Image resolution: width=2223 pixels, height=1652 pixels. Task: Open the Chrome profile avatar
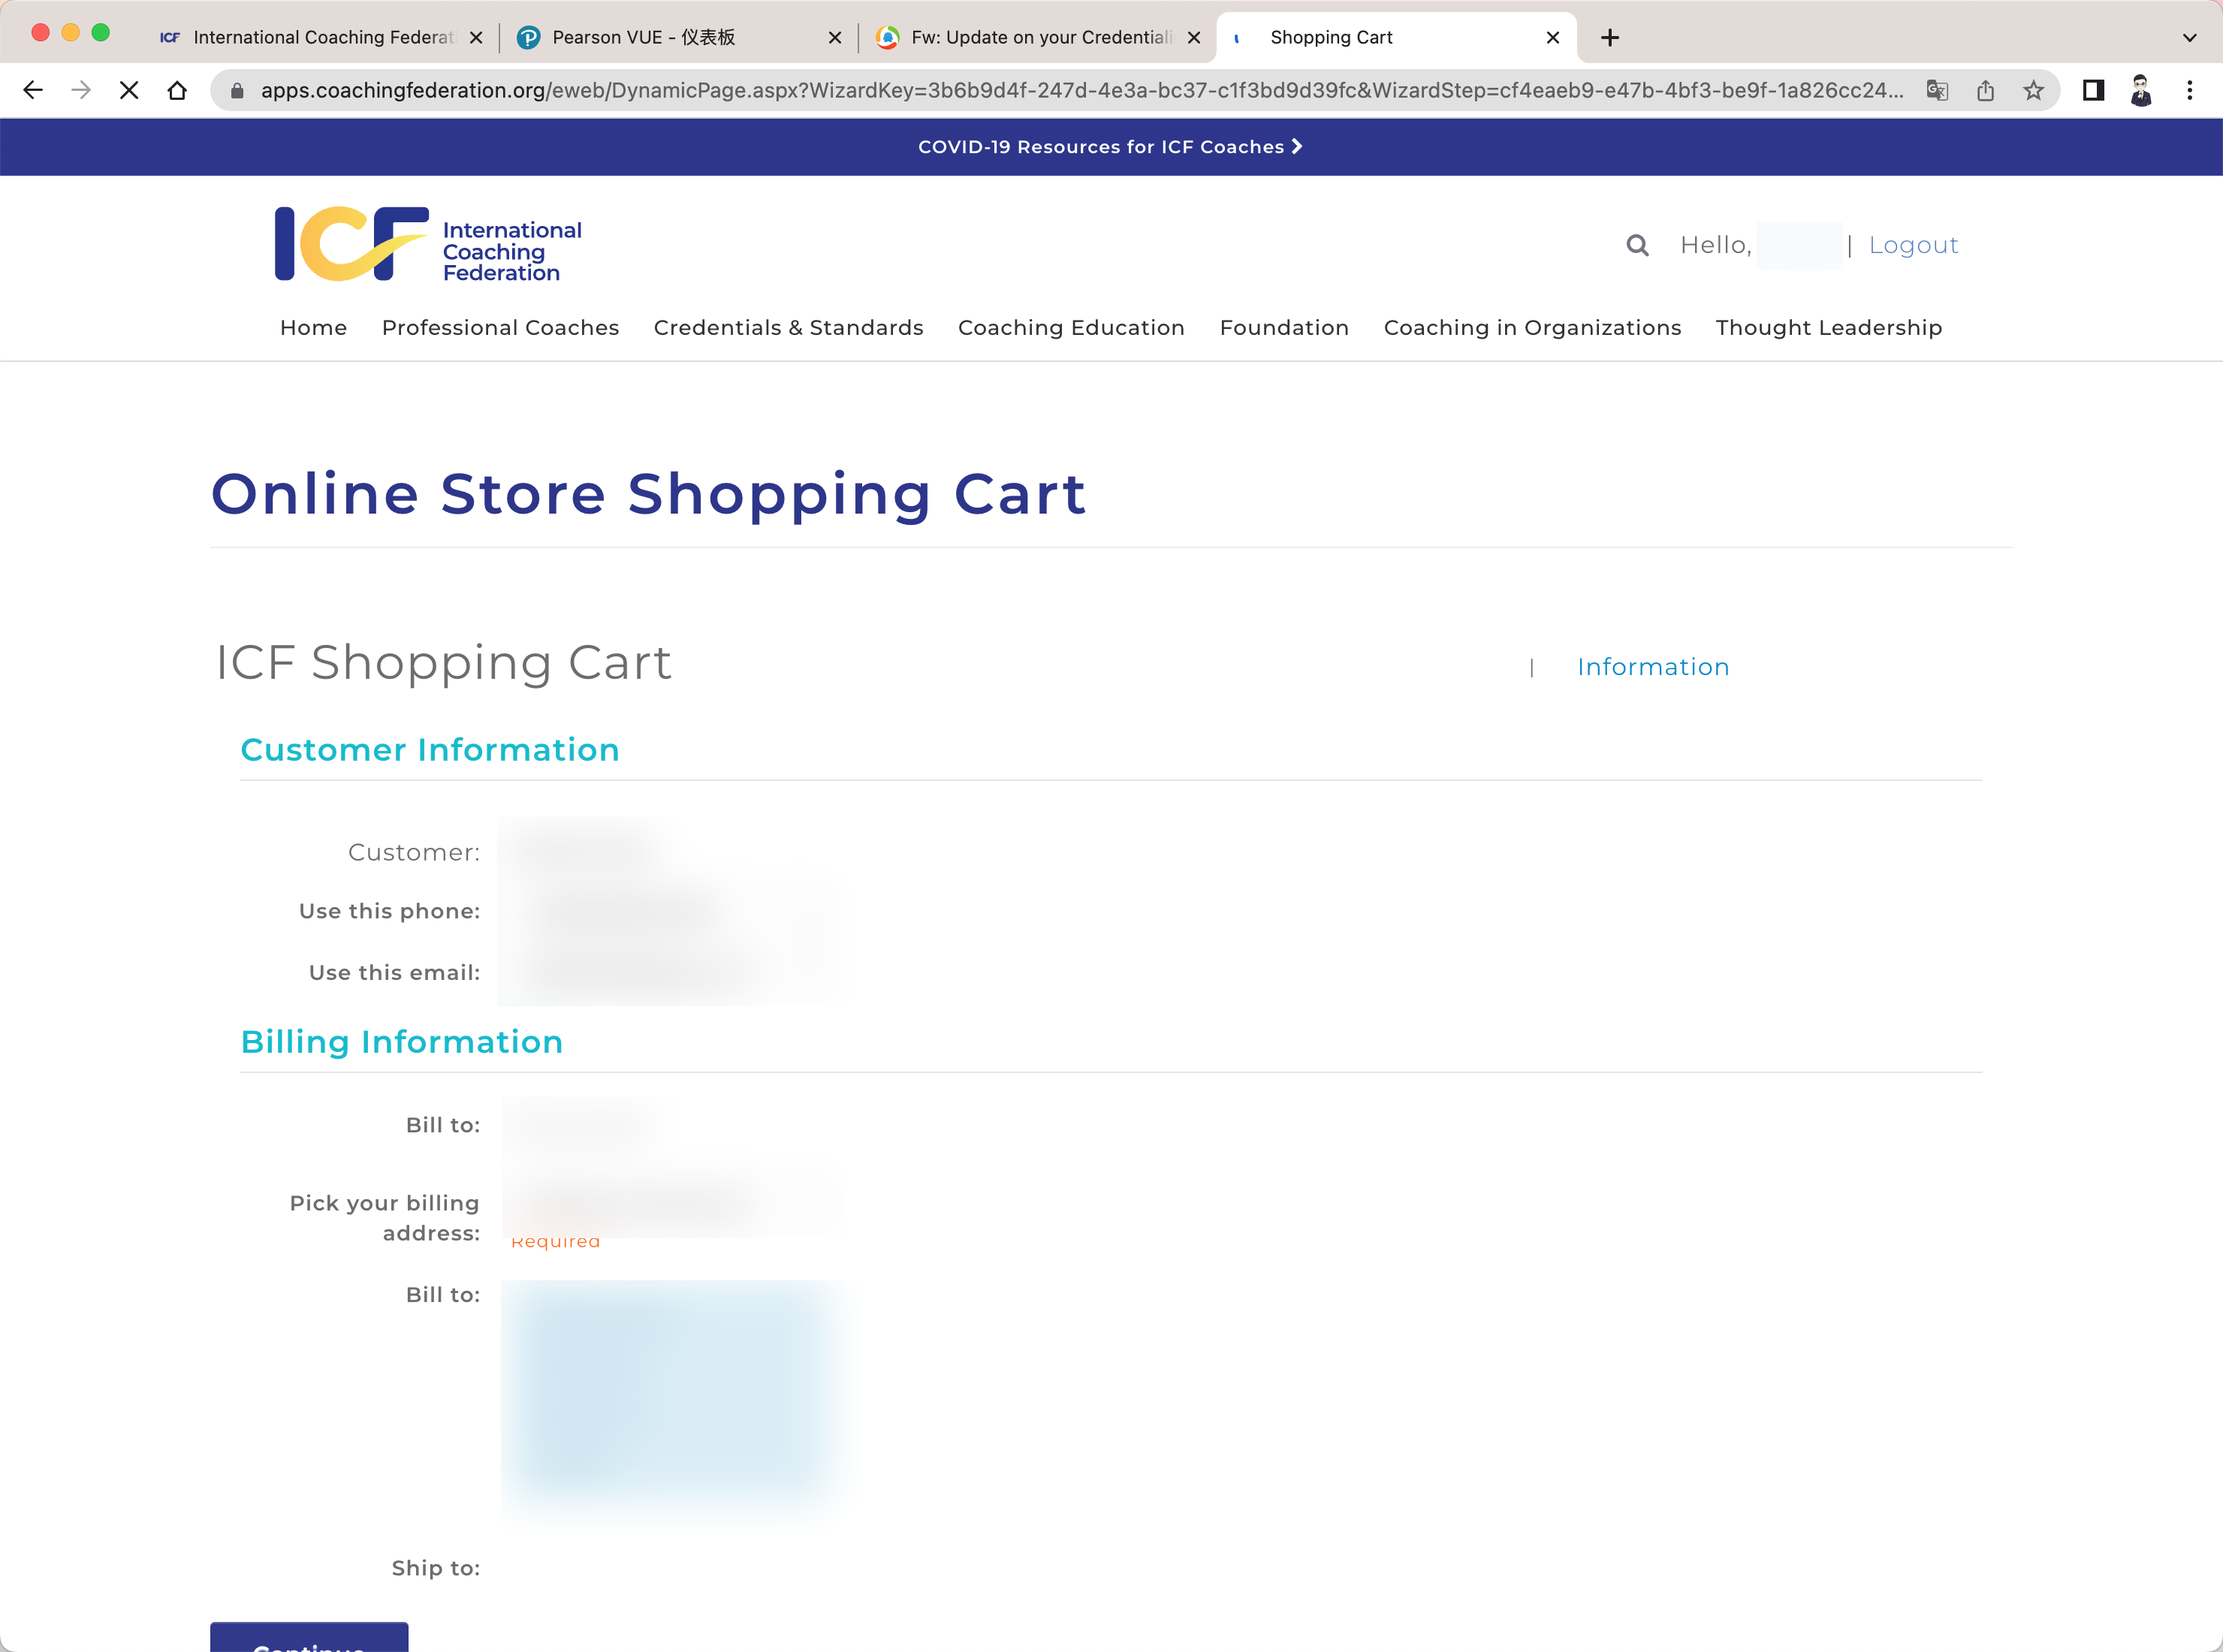tap(2141, 91)
